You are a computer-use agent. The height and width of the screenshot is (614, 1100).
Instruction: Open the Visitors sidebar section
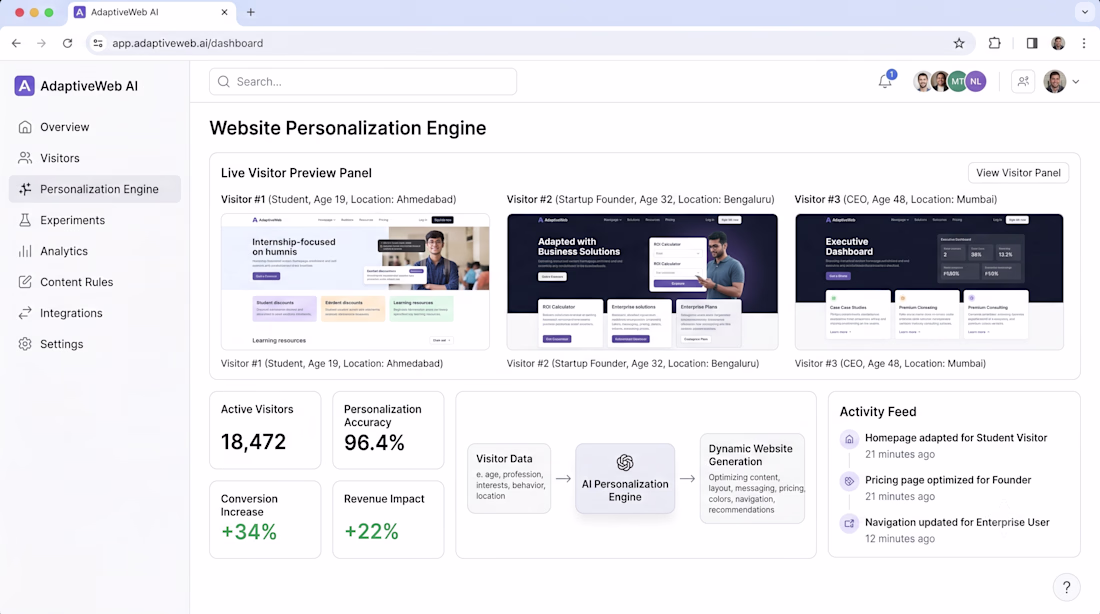click(x=95, y=158)
